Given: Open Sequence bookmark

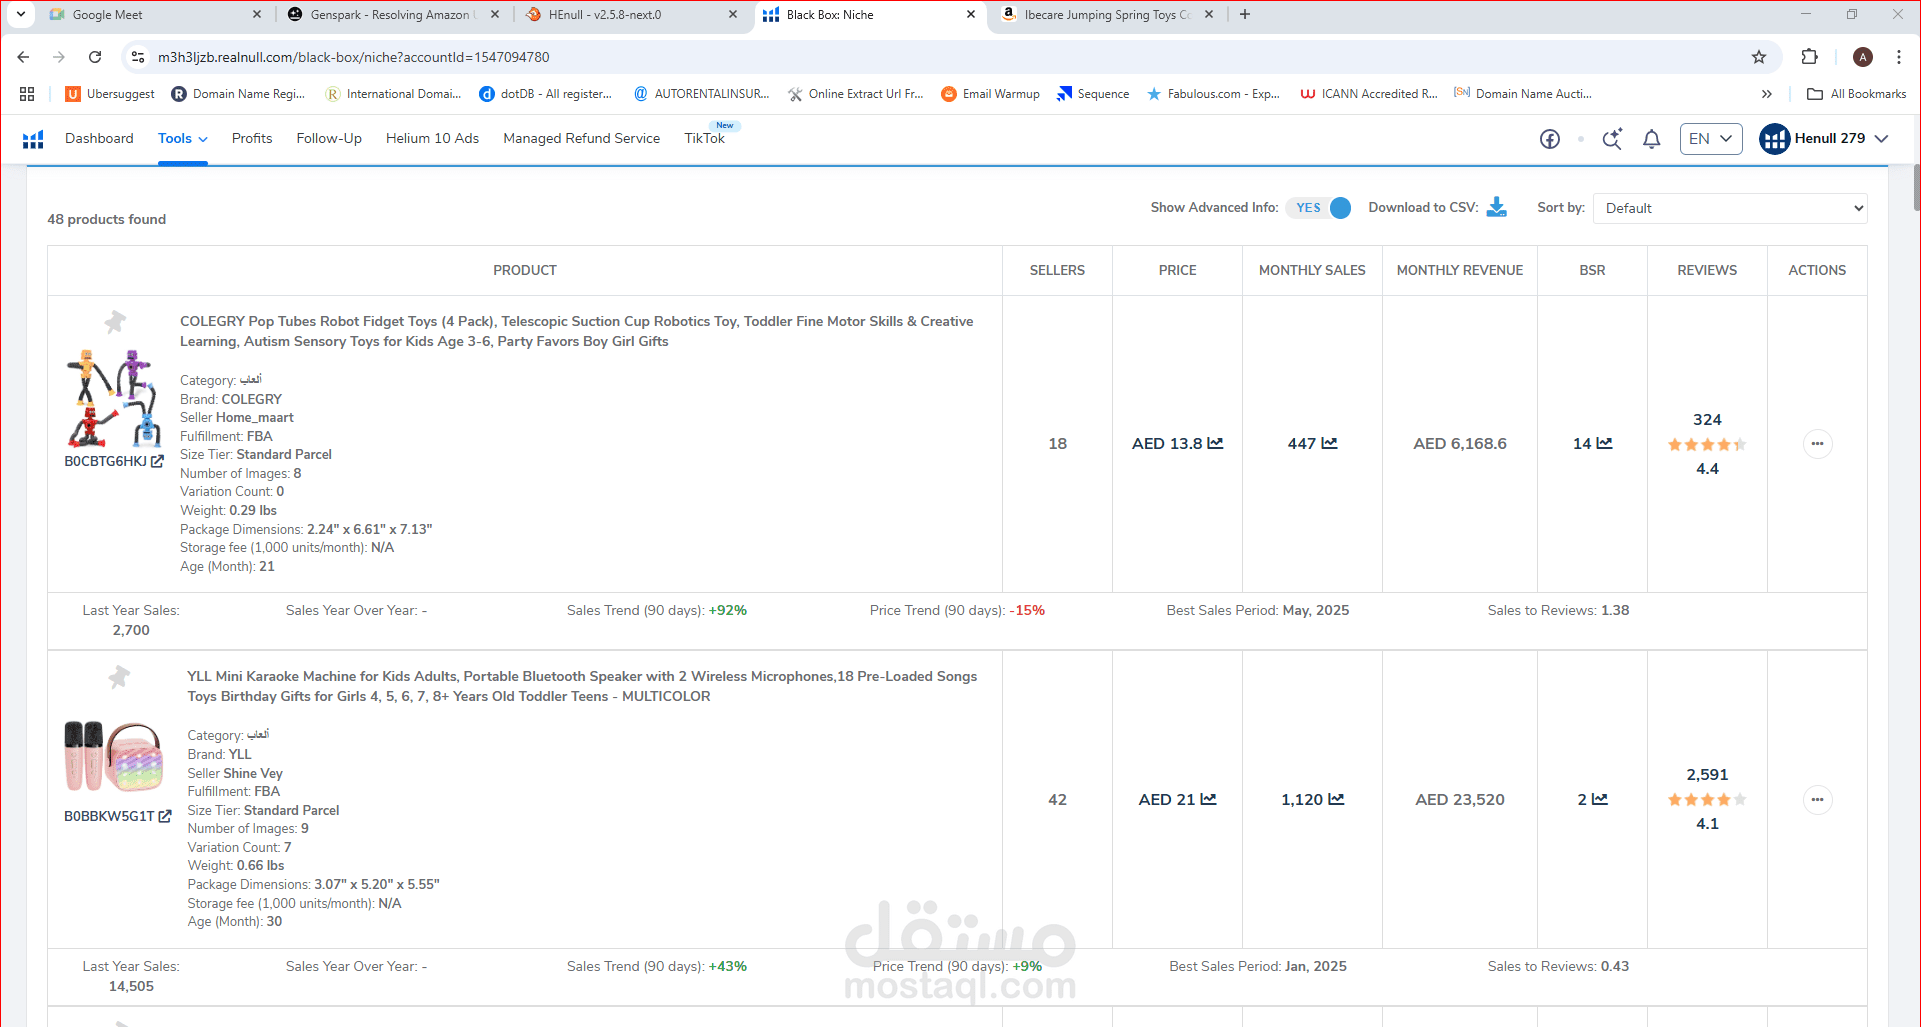Looking at the screenshot, I should pos(1093,94).
